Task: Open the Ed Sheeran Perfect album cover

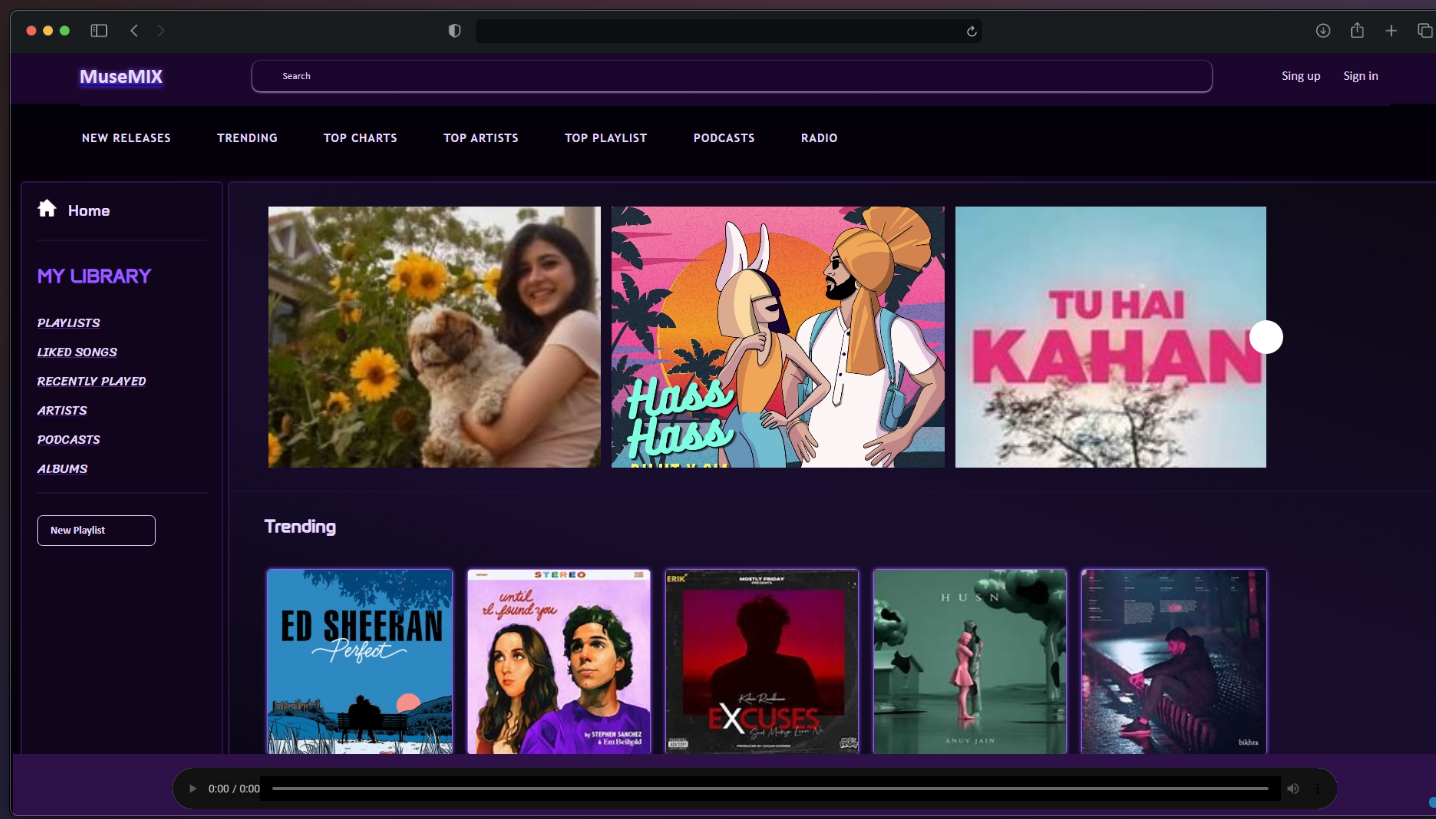Action: coord(360,661)
